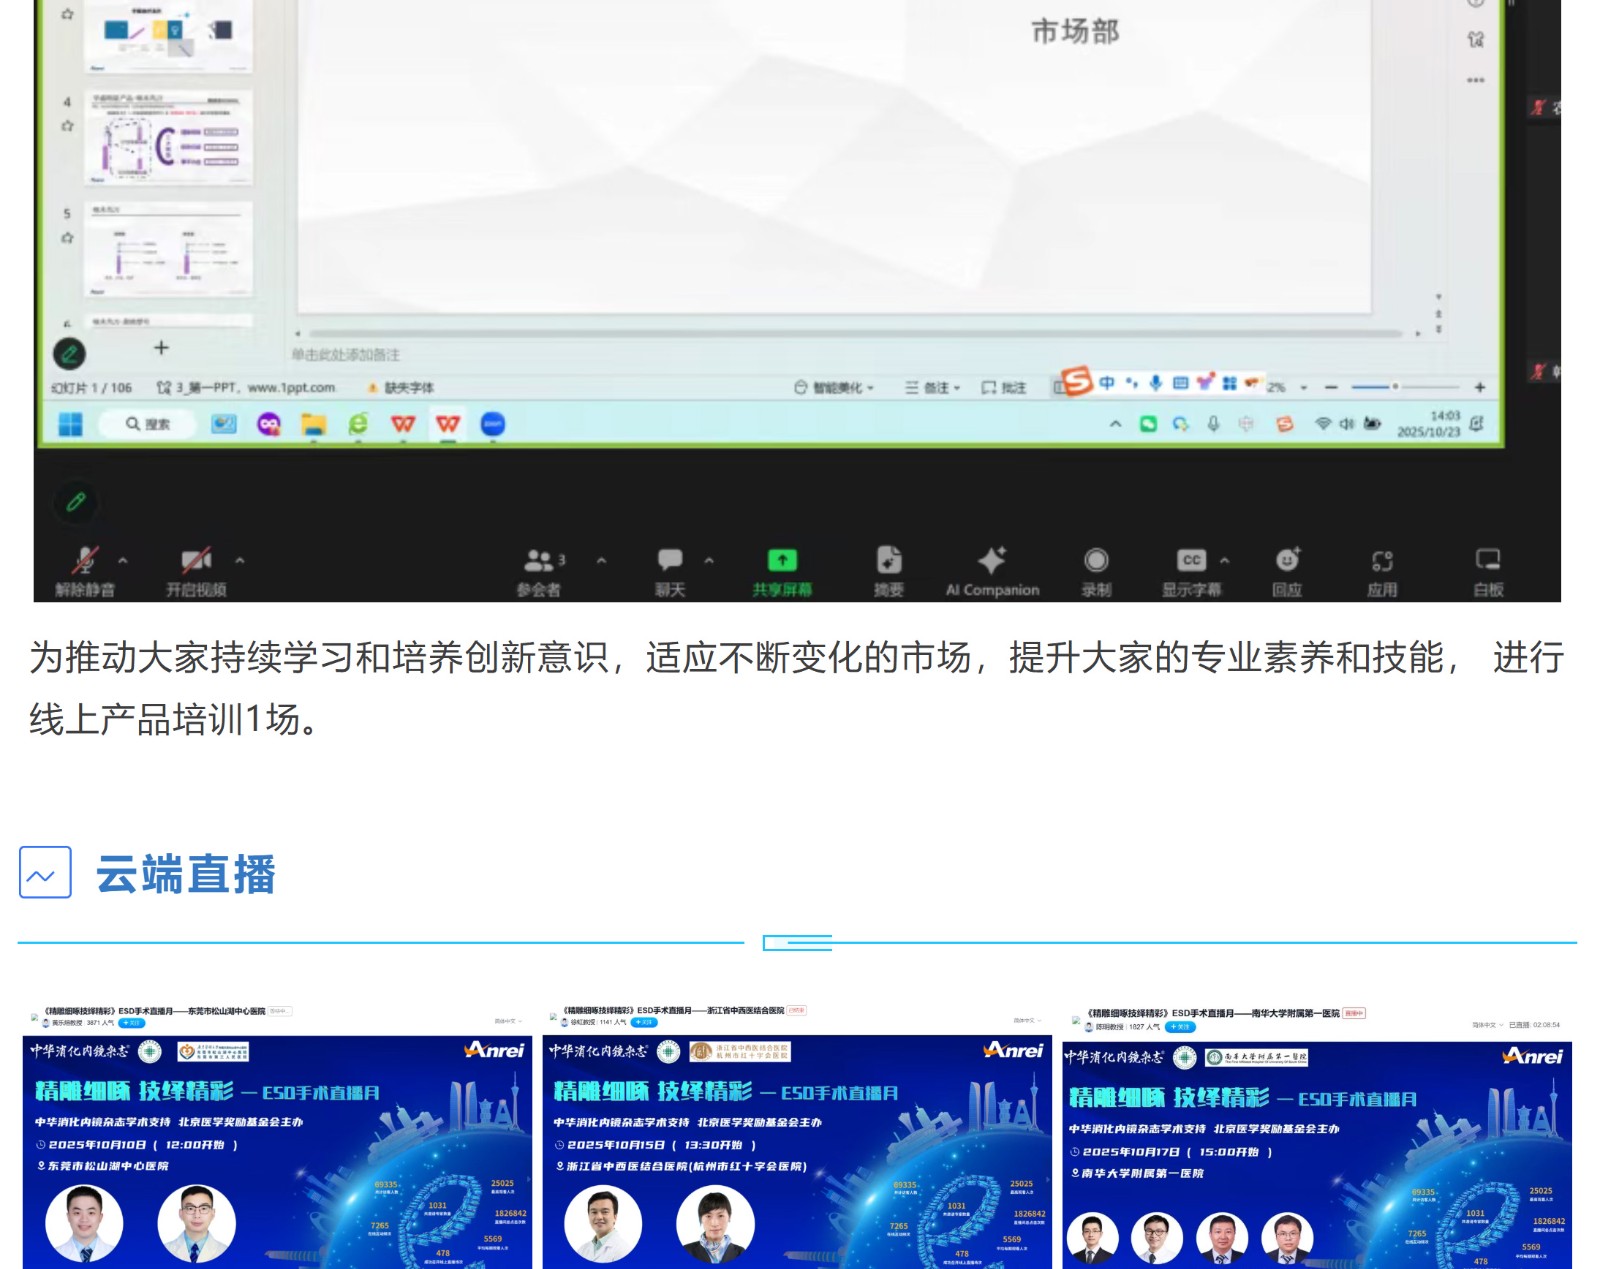
Task: Expand arrow next to 开启视频 video options
Action: pyautogui.click(x=240, y=561)
